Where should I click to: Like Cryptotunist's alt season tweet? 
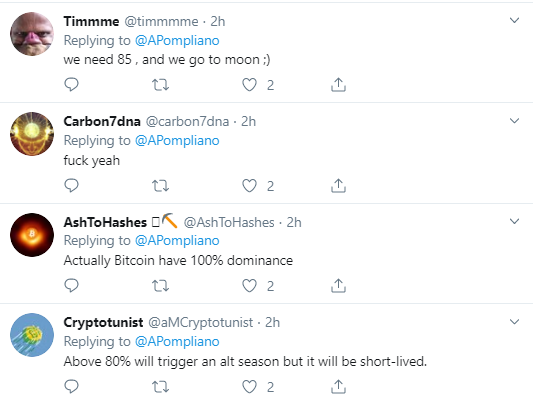click(x=249, y=386)
